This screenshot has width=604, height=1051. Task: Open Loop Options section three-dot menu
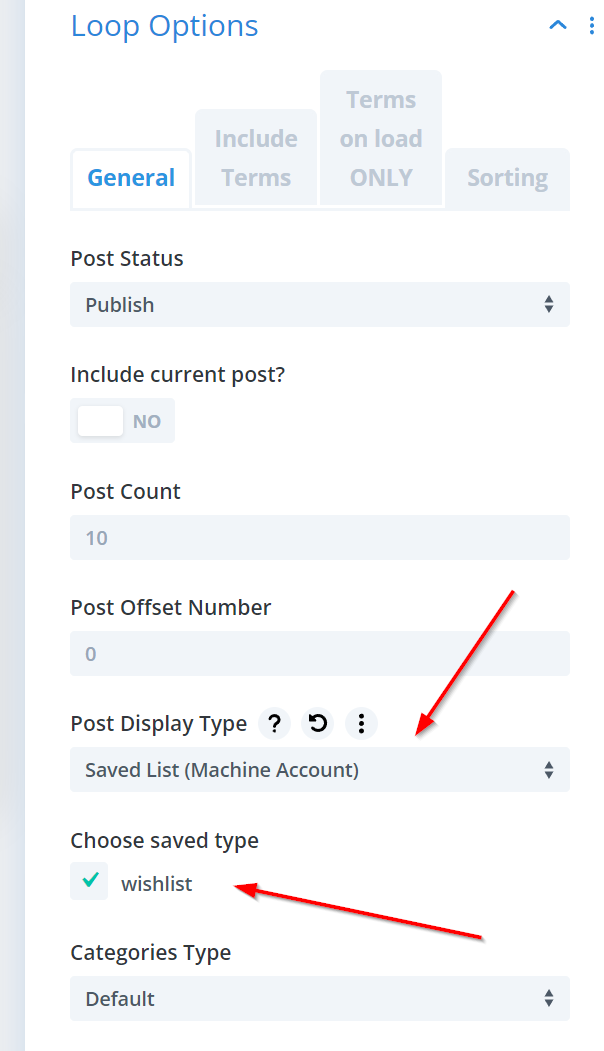[592, 26]
